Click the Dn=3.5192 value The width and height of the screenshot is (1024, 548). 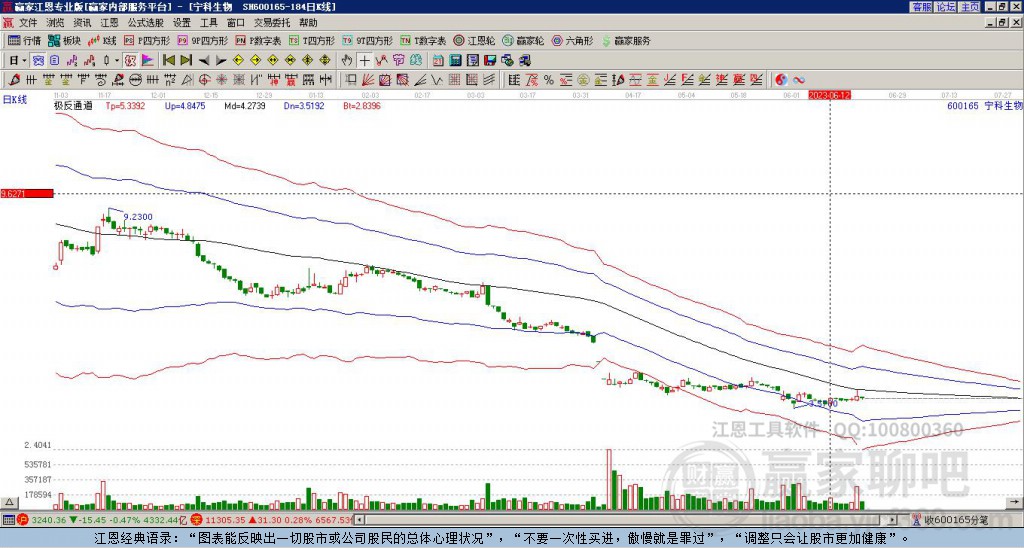pyautogui.click(x=302, y=106)
